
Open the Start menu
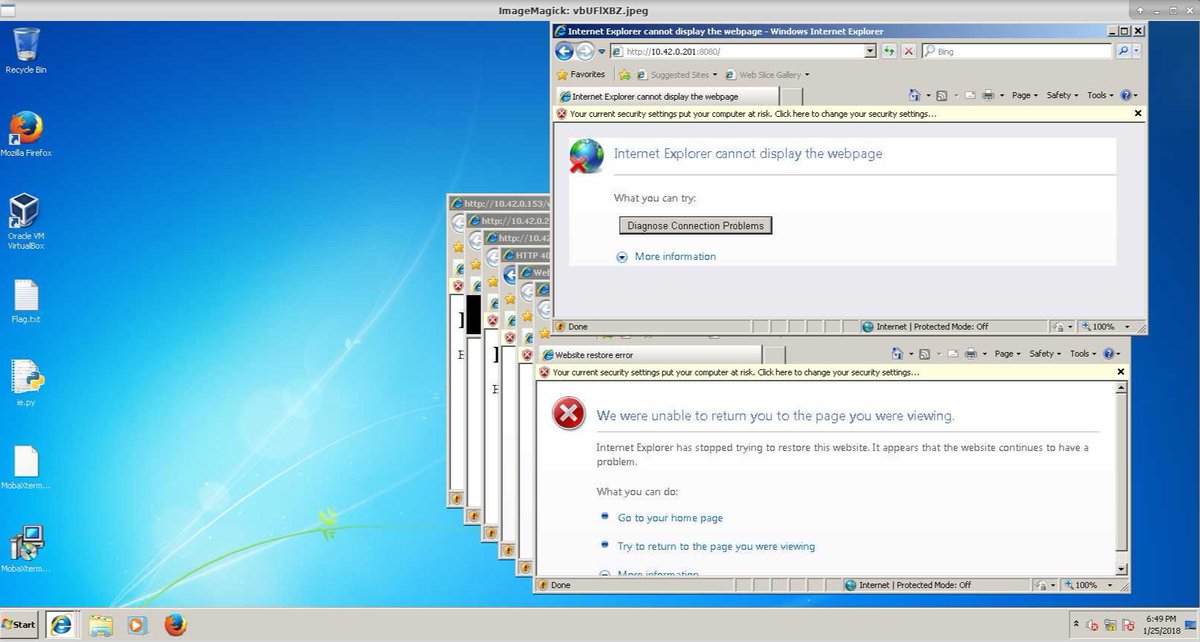pos(19,624)
